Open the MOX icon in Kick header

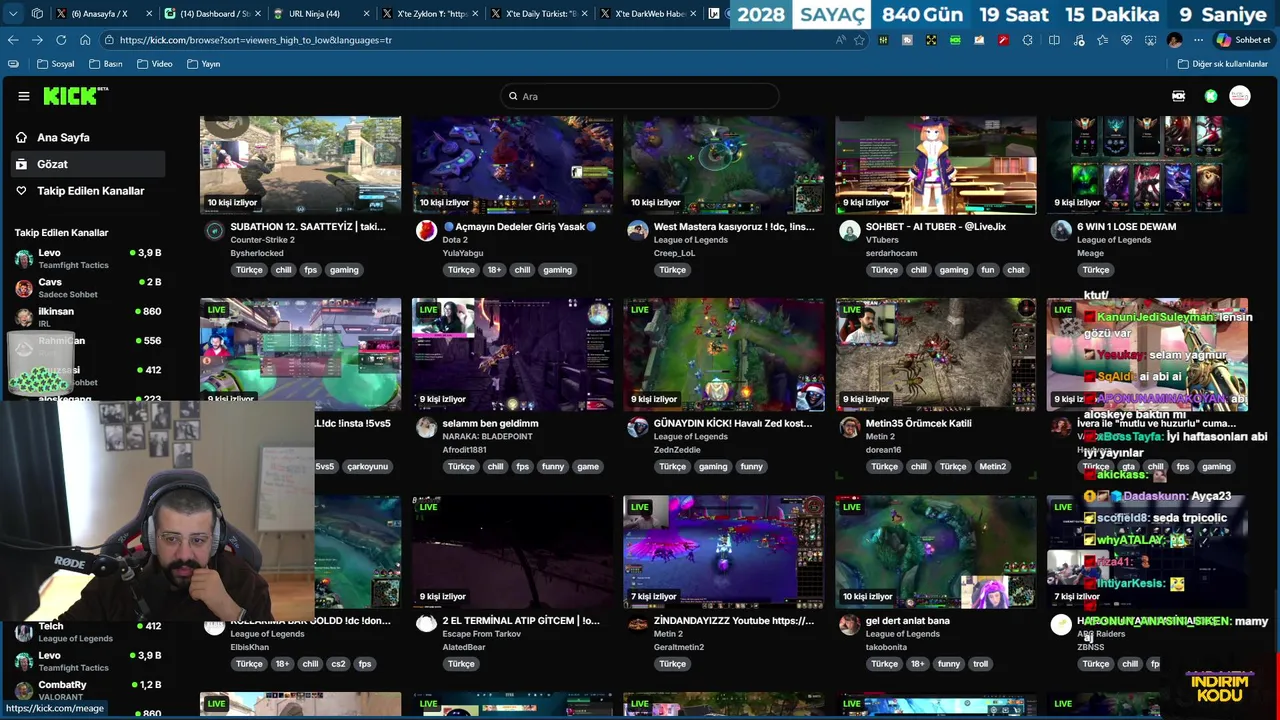tap(1178, 96)
